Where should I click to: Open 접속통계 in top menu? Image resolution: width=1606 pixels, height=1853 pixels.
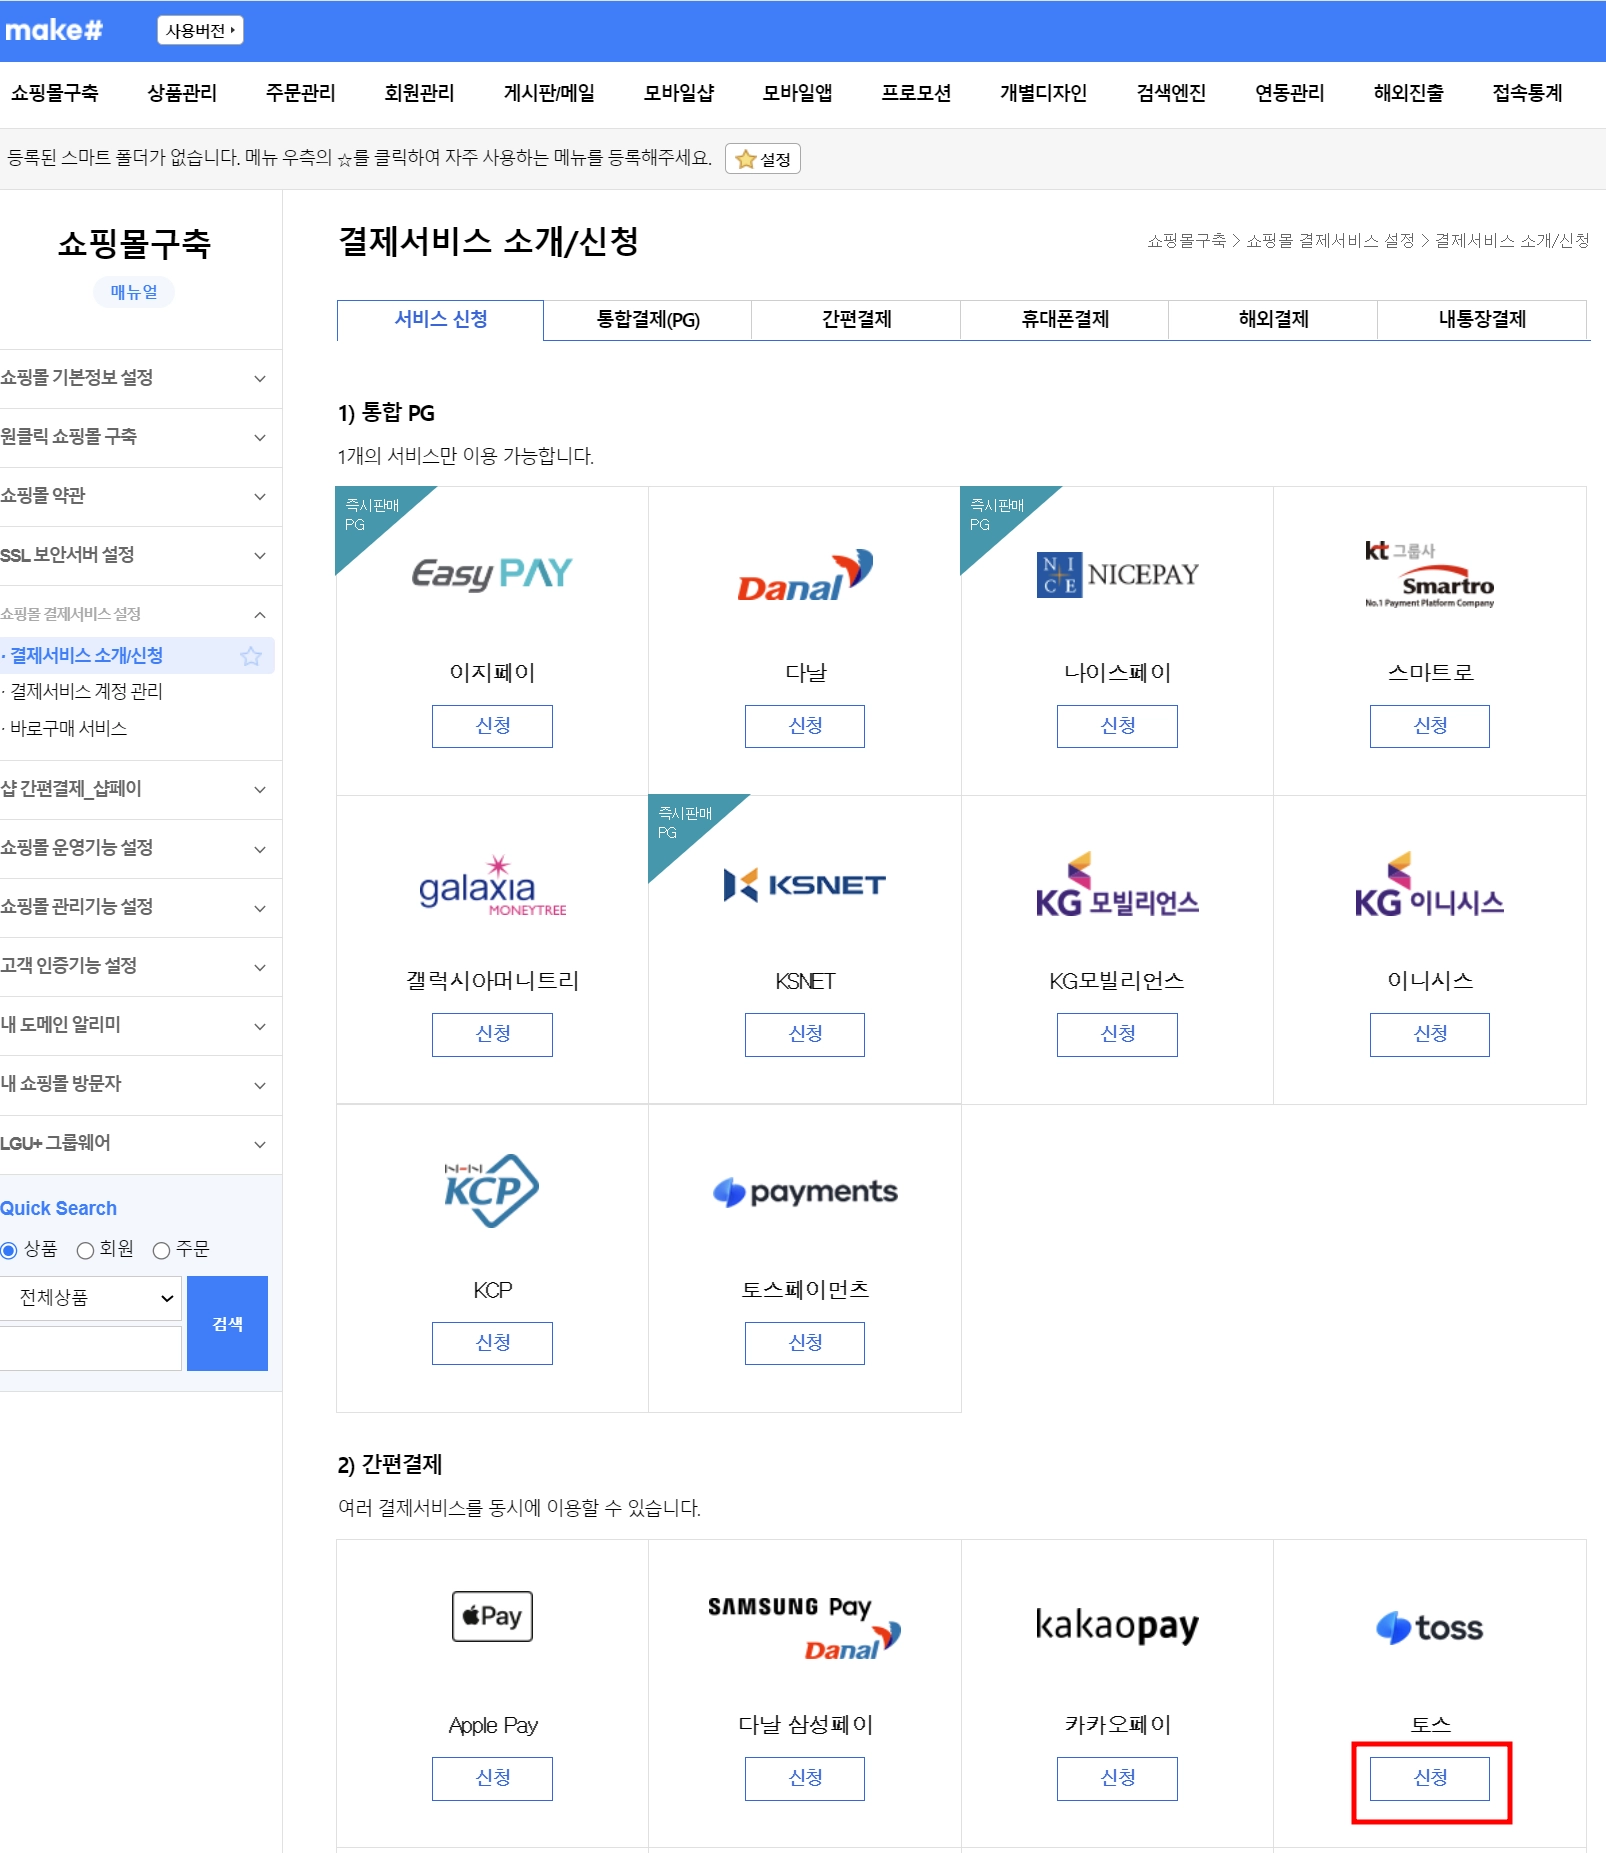1527,93
